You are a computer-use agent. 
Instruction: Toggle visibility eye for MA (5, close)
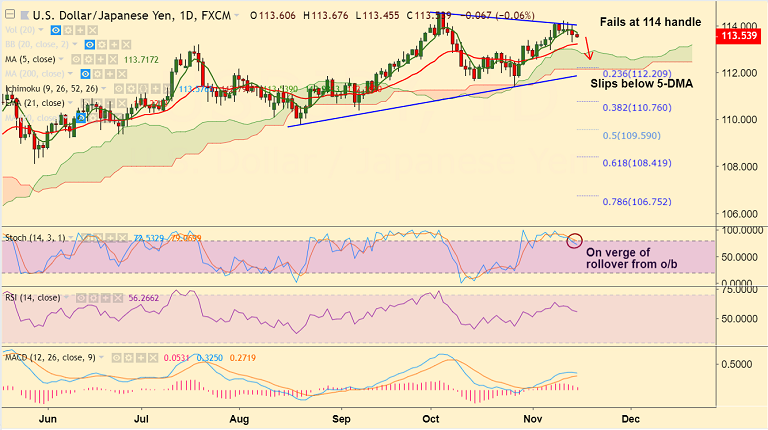tap(76, 59)
